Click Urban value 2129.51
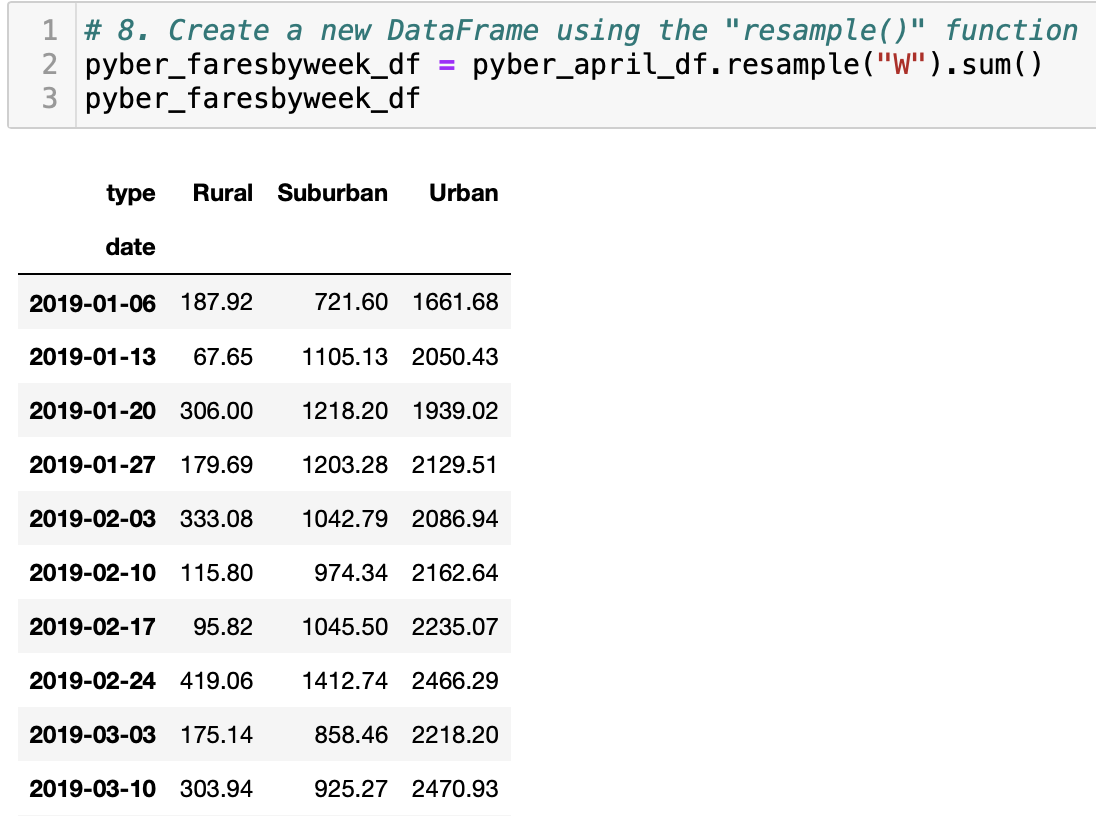This screenshot has height=816, width=1096. pos(454,464)
